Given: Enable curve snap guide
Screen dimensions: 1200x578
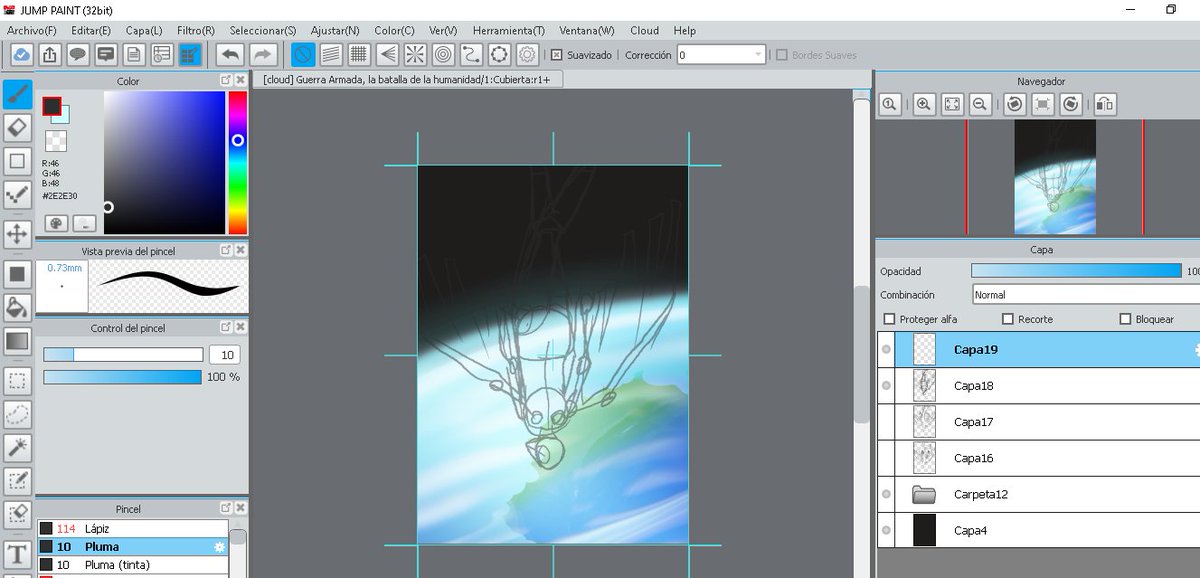Looking at the screenshot, I should [x=471, y=54].
